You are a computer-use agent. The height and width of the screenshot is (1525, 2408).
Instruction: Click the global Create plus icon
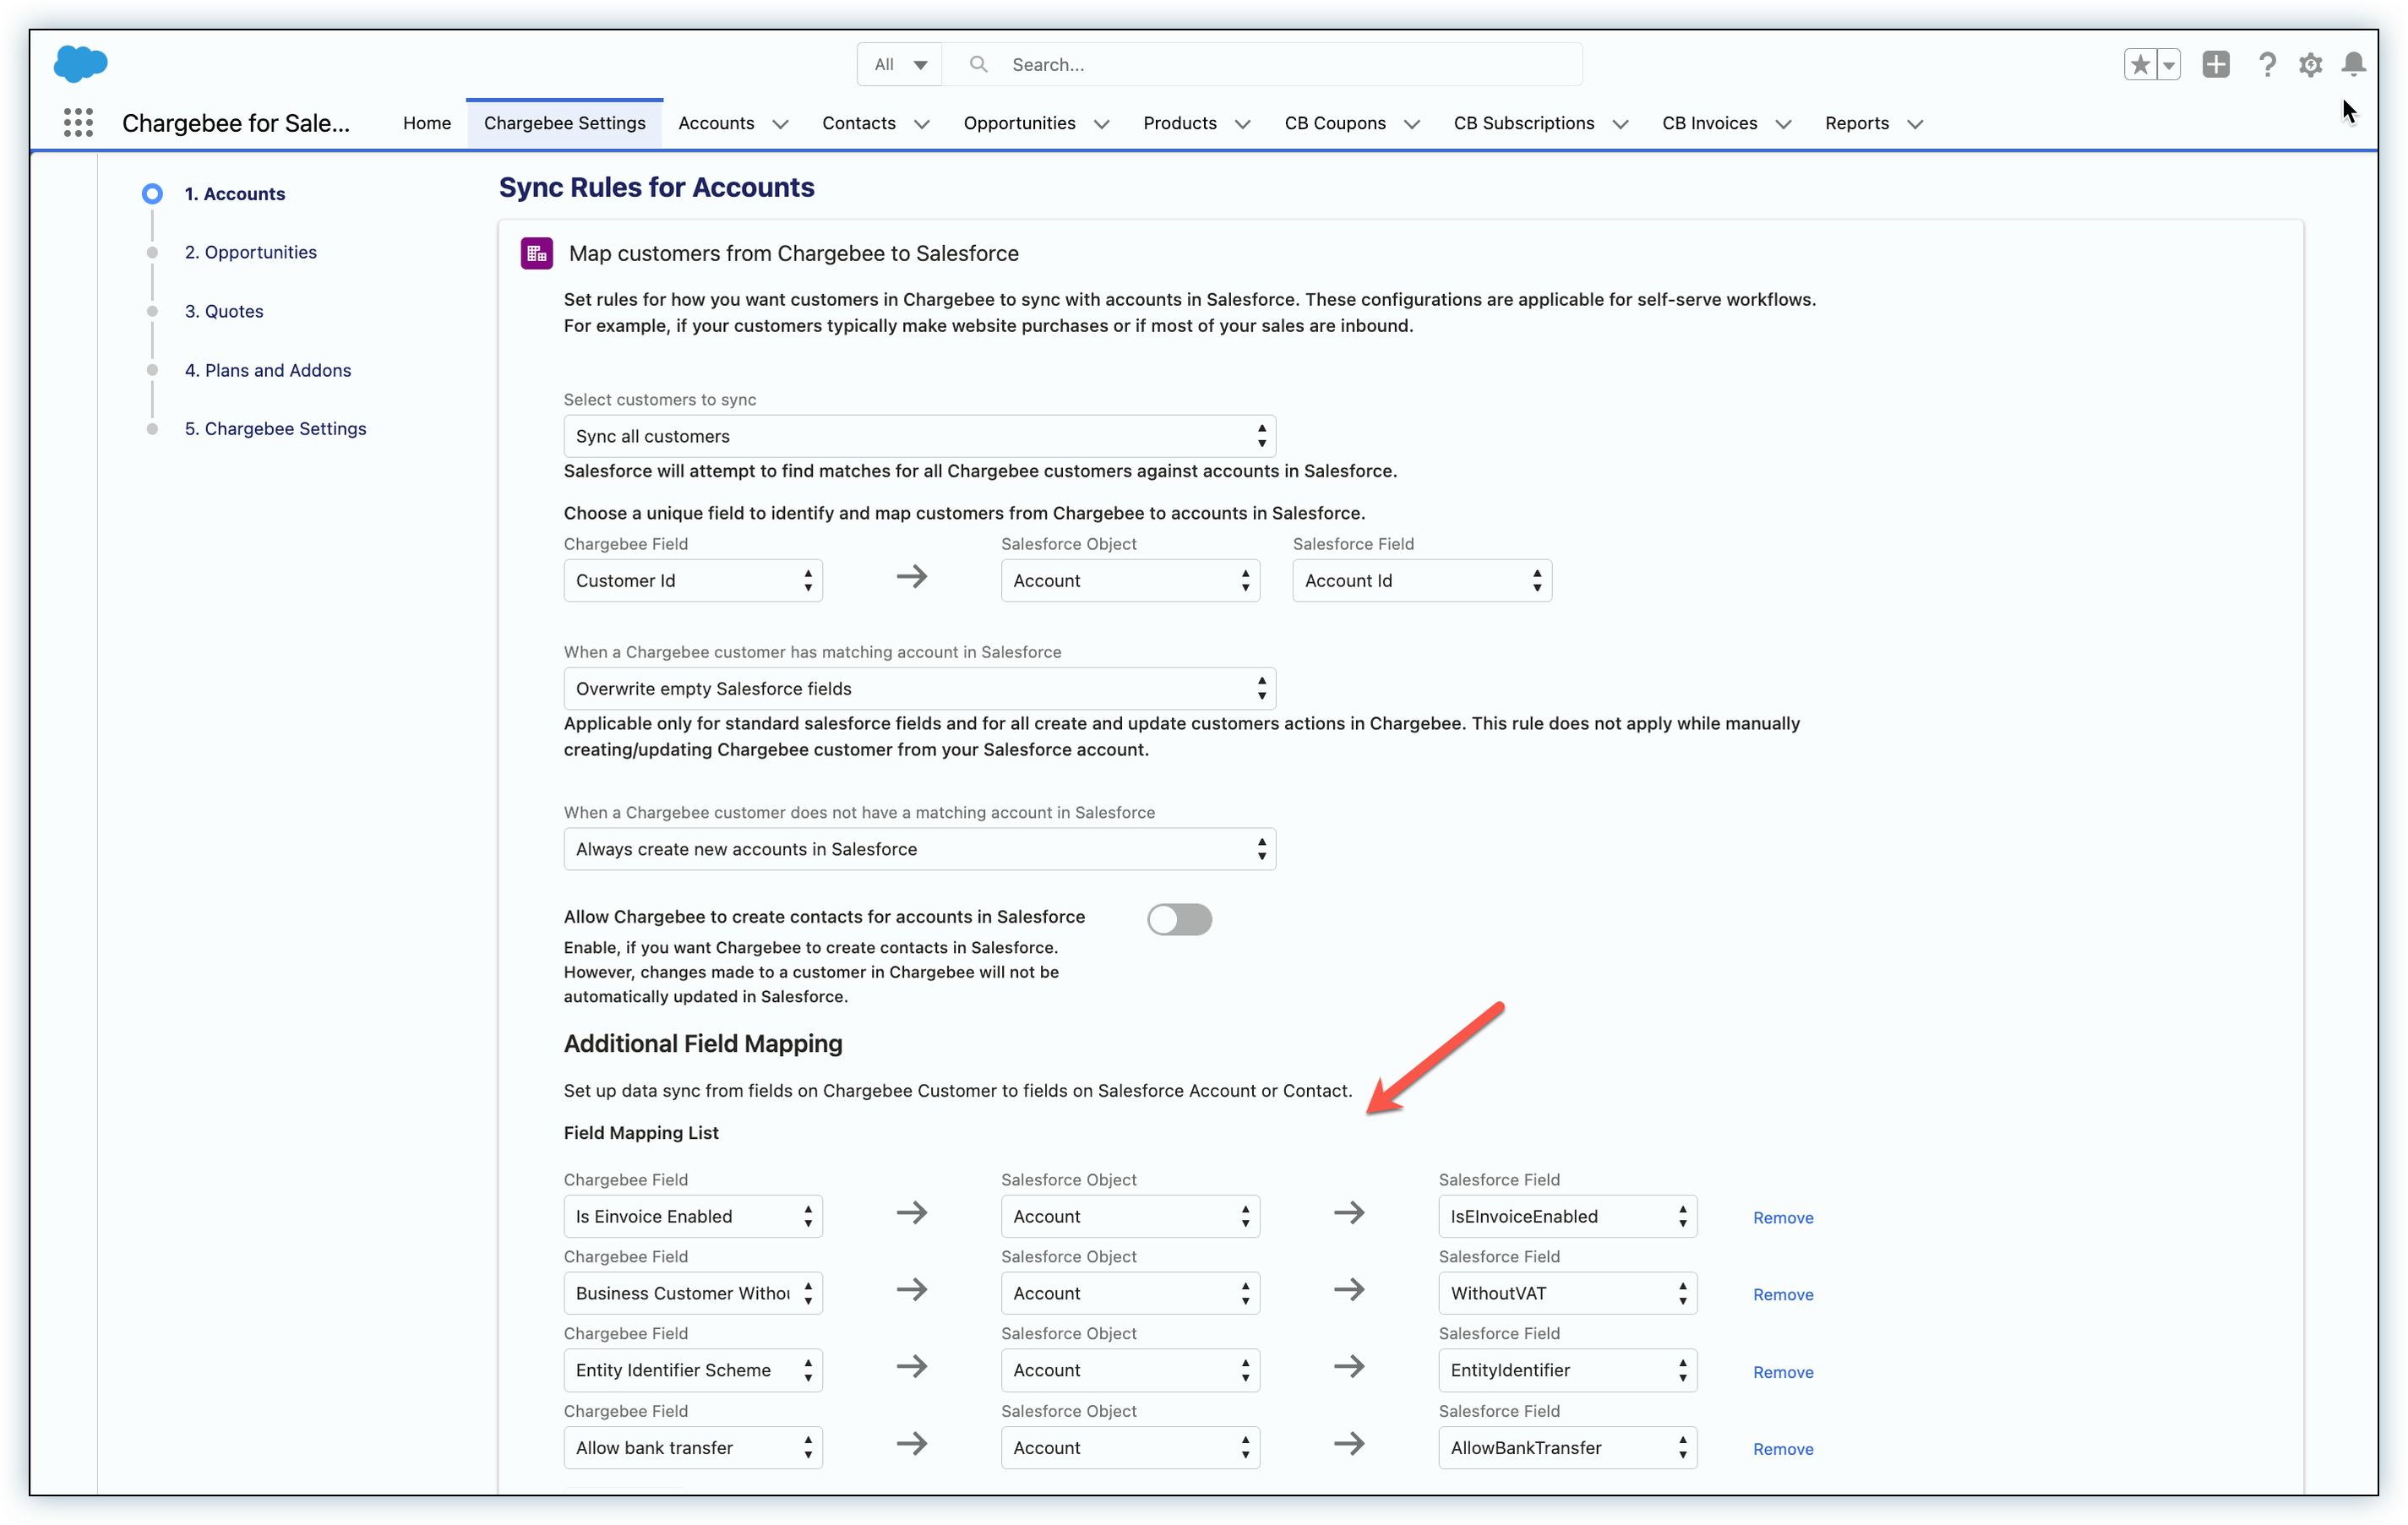coord(2215,65)
